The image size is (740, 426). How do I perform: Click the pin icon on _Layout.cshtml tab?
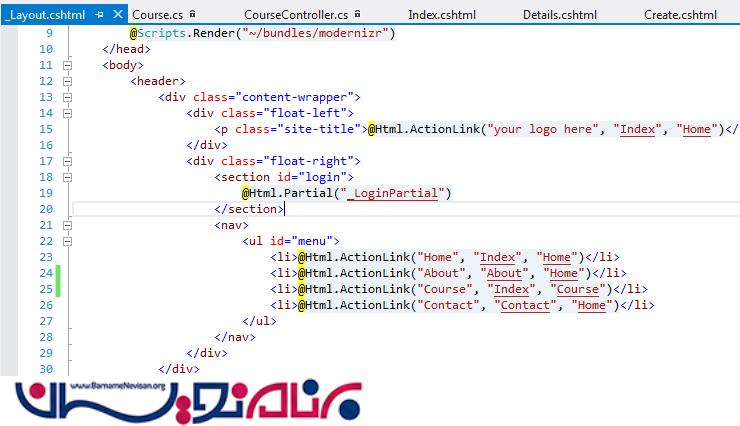click(99, 16)
